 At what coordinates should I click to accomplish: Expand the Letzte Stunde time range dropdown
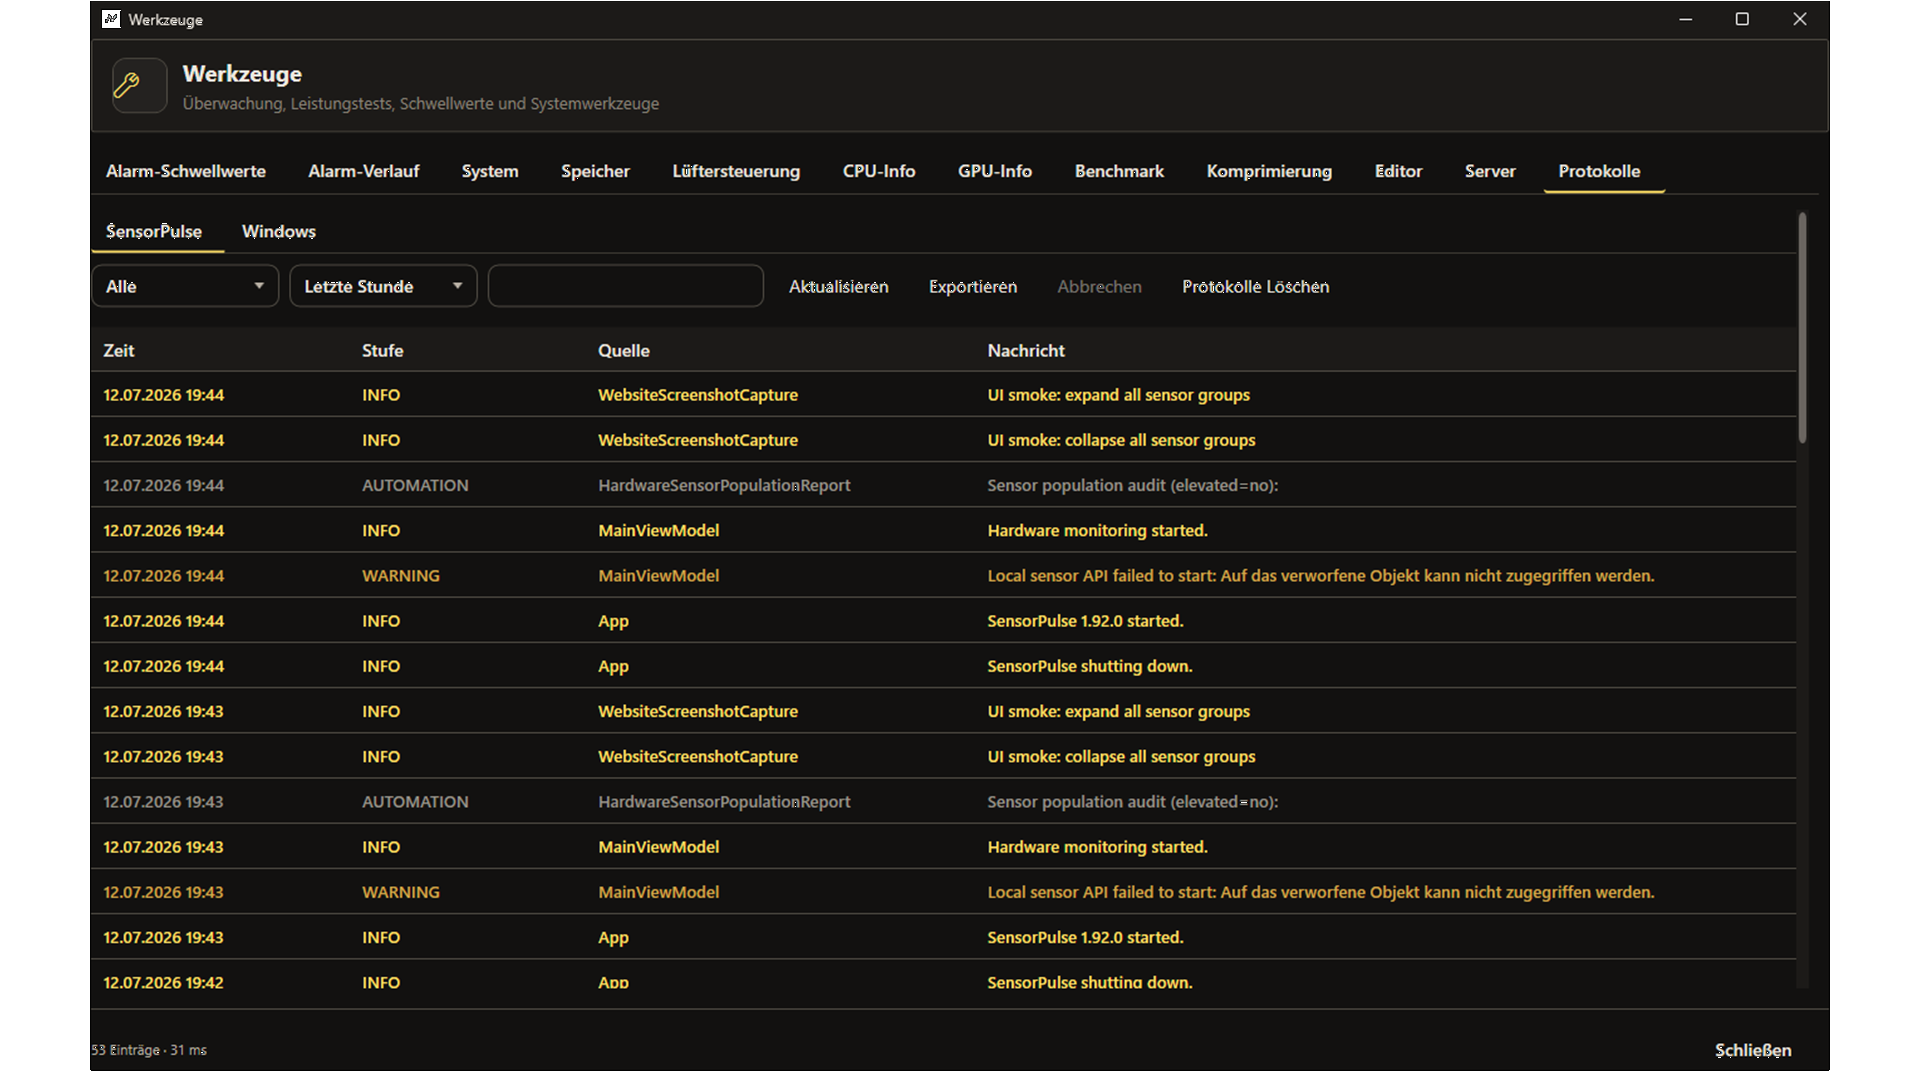383,286
